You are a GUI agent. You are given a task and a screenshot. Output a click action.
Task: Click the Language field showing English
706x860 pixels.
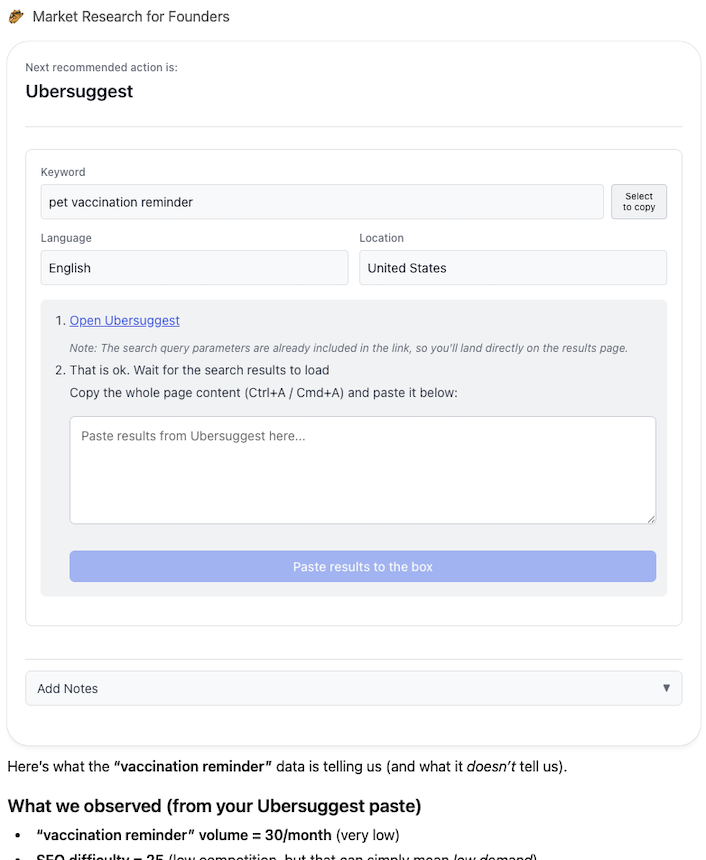pos(194,268)
